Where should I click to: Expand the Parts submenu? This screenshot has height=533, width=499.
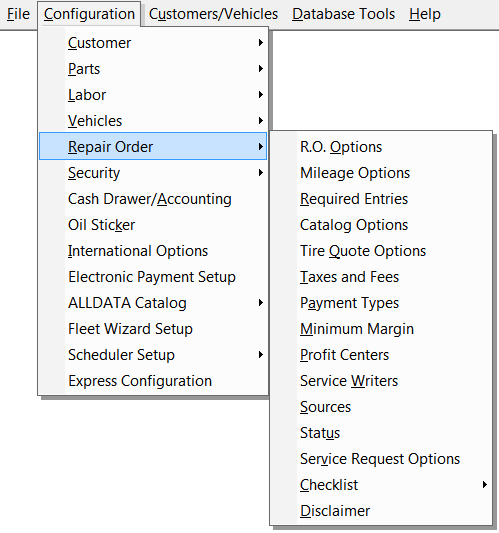coord(153,69)
